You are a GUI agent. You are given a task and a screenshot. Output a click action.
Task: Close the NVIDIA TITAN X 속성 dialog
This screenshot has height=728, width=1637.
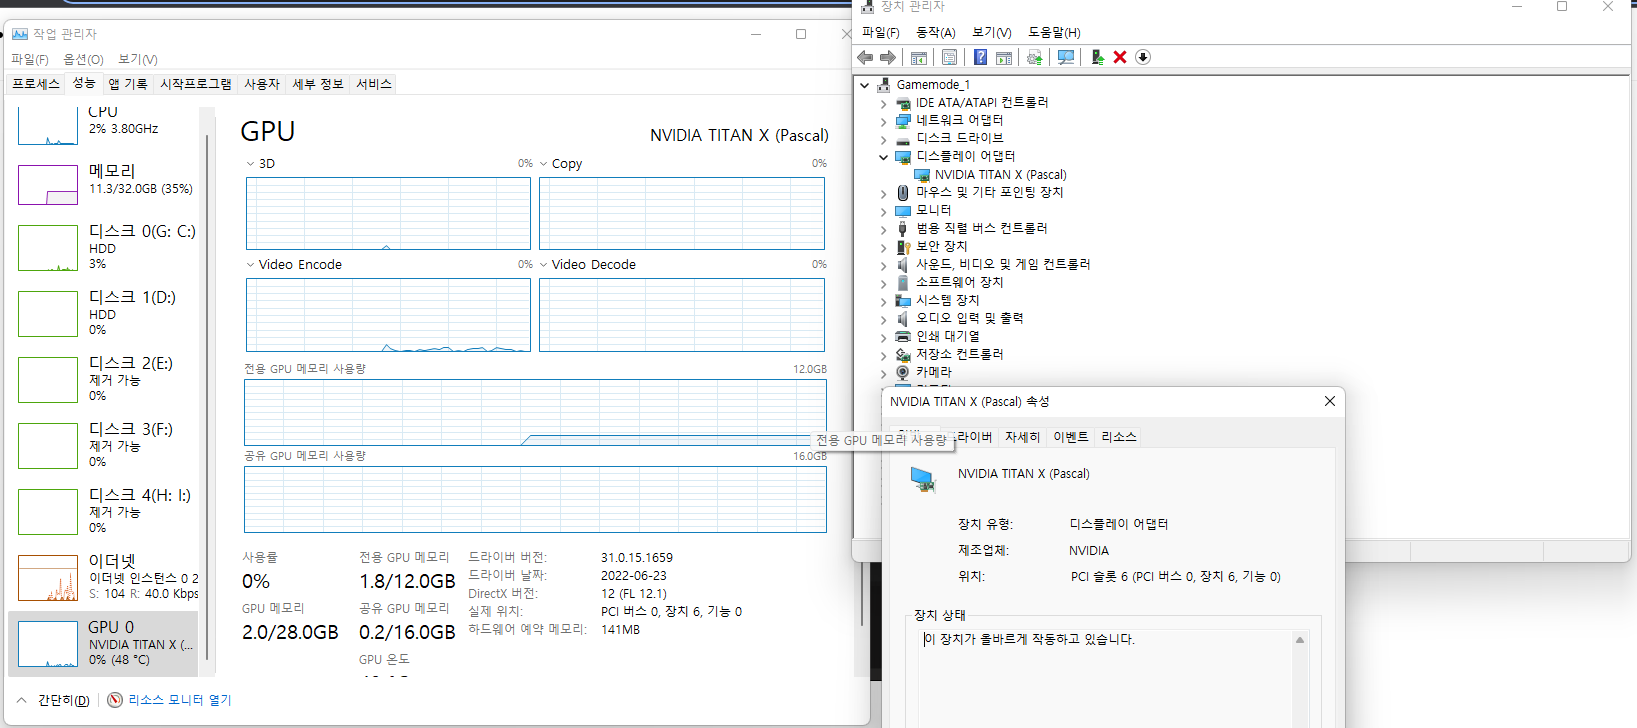[1330, 401]
